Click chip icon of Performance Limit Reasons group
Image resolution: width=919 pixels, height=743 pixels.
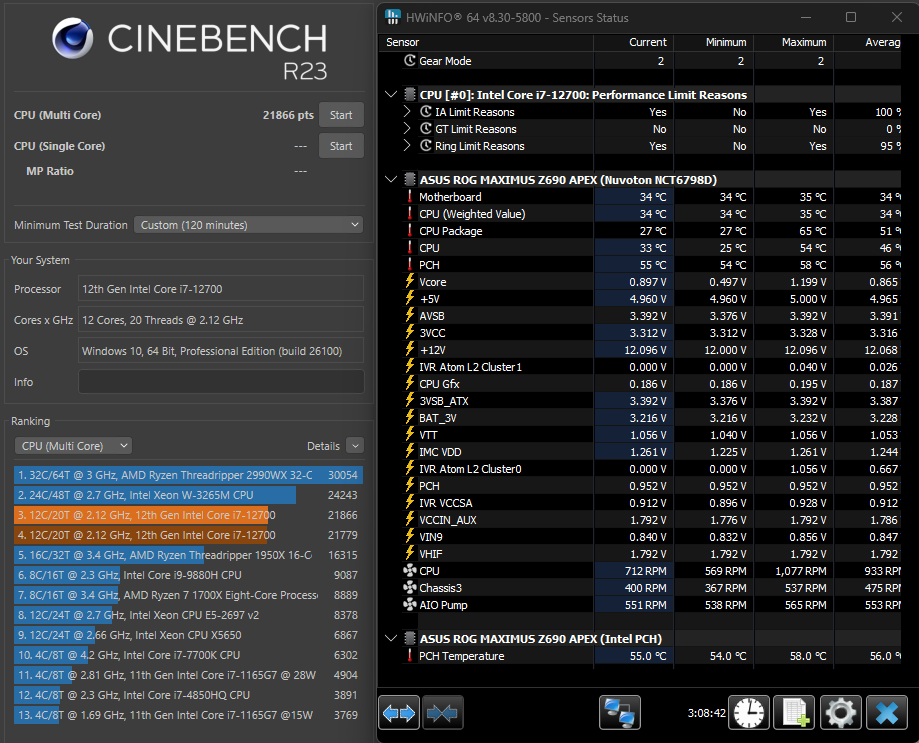[x=410, y=94]
